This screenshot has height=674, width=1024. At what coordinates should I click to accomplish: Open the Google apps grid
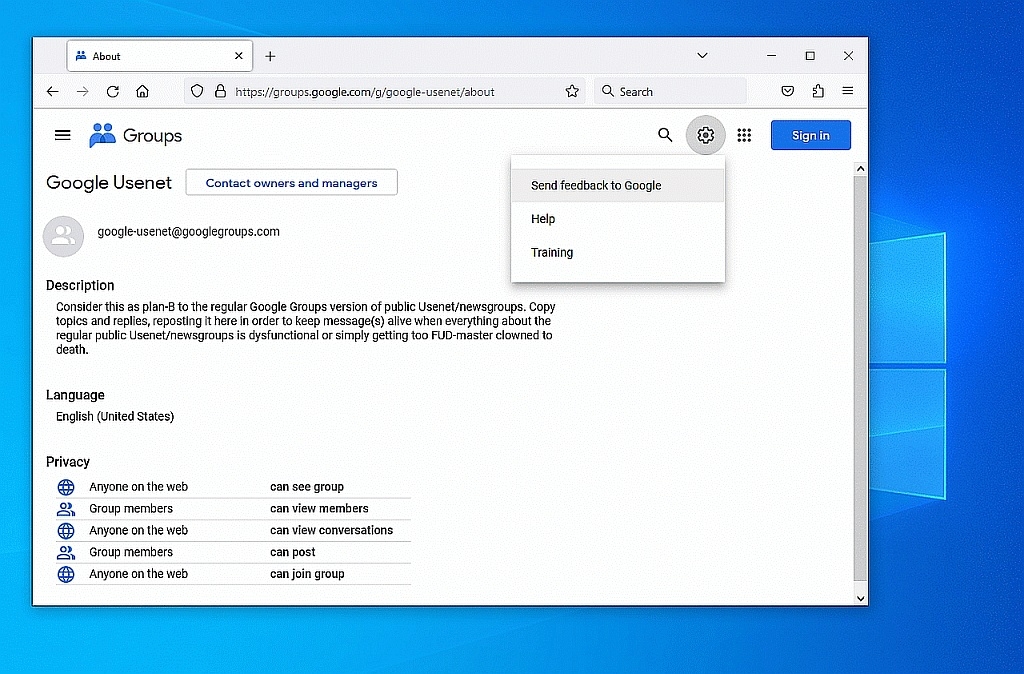coord(744,135)
